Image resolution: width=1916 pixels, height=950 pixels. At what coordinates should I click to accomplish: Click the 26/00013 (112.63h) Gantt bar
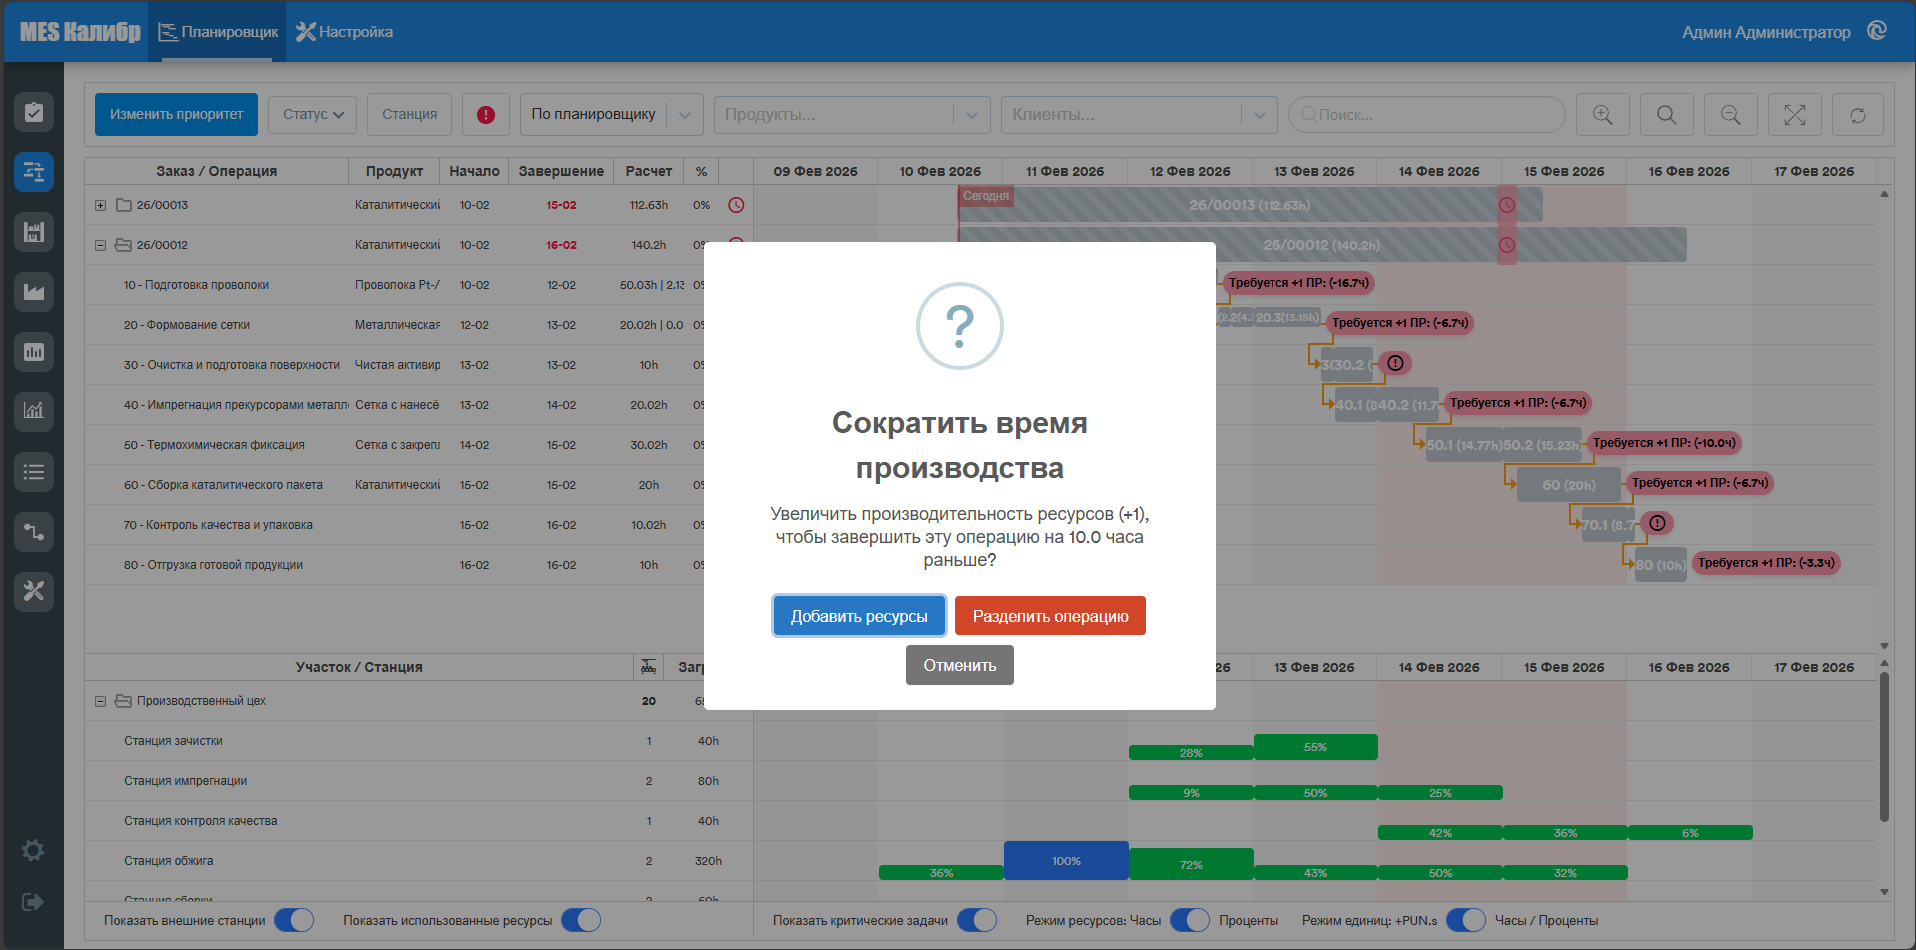[x=1250, y=205]
